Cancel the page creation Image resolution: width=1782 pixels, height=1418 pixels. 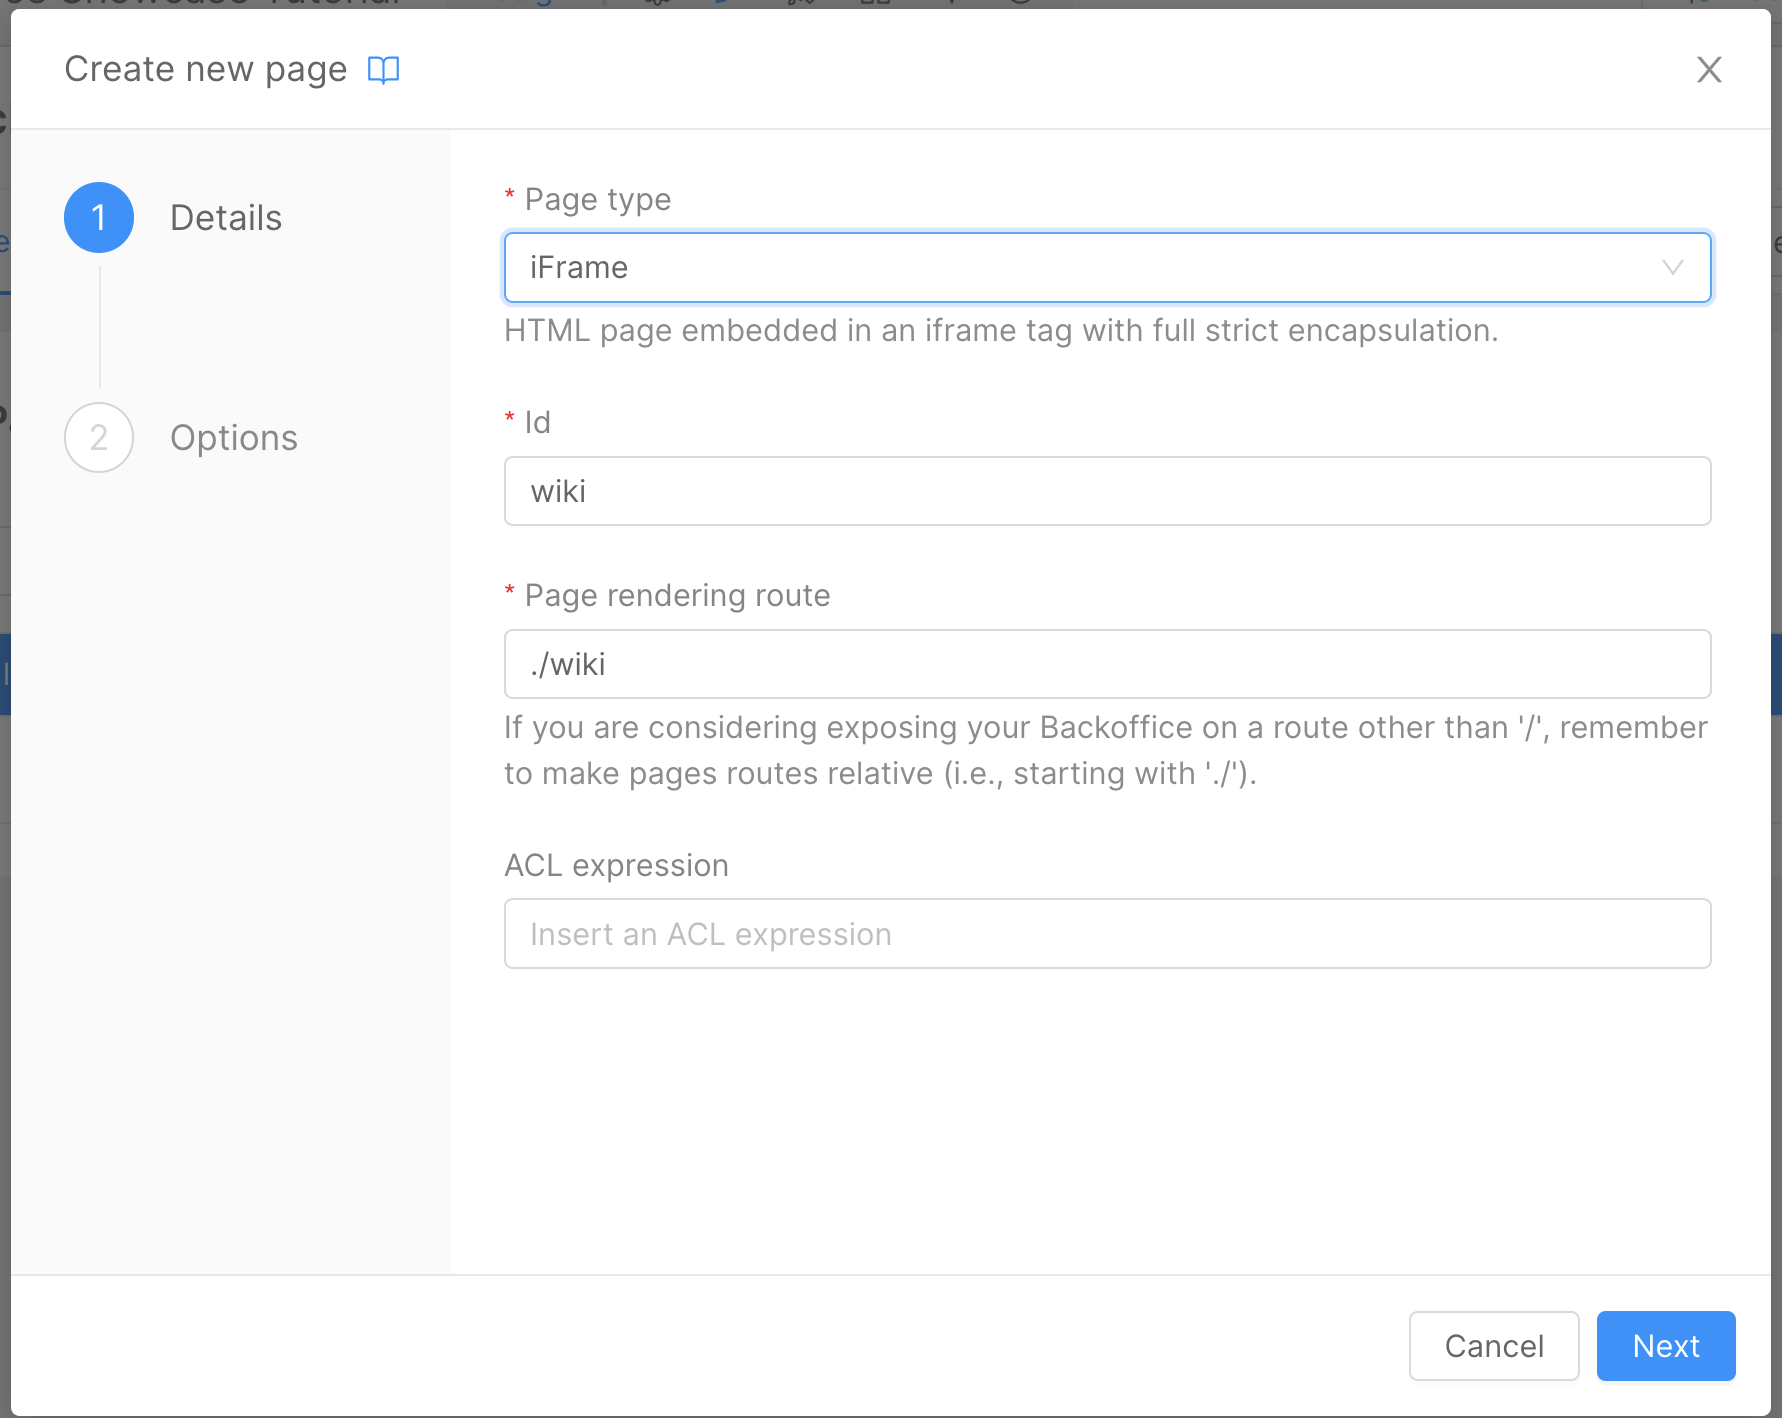[1493, 1345]
